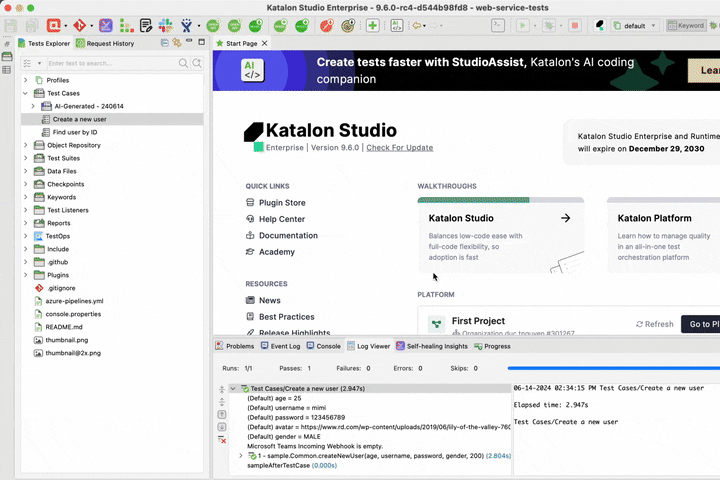Collapse the Test Cases/Create a new user log node
Viewport: 720px width, 480px height.
click(x=233, y=389)
